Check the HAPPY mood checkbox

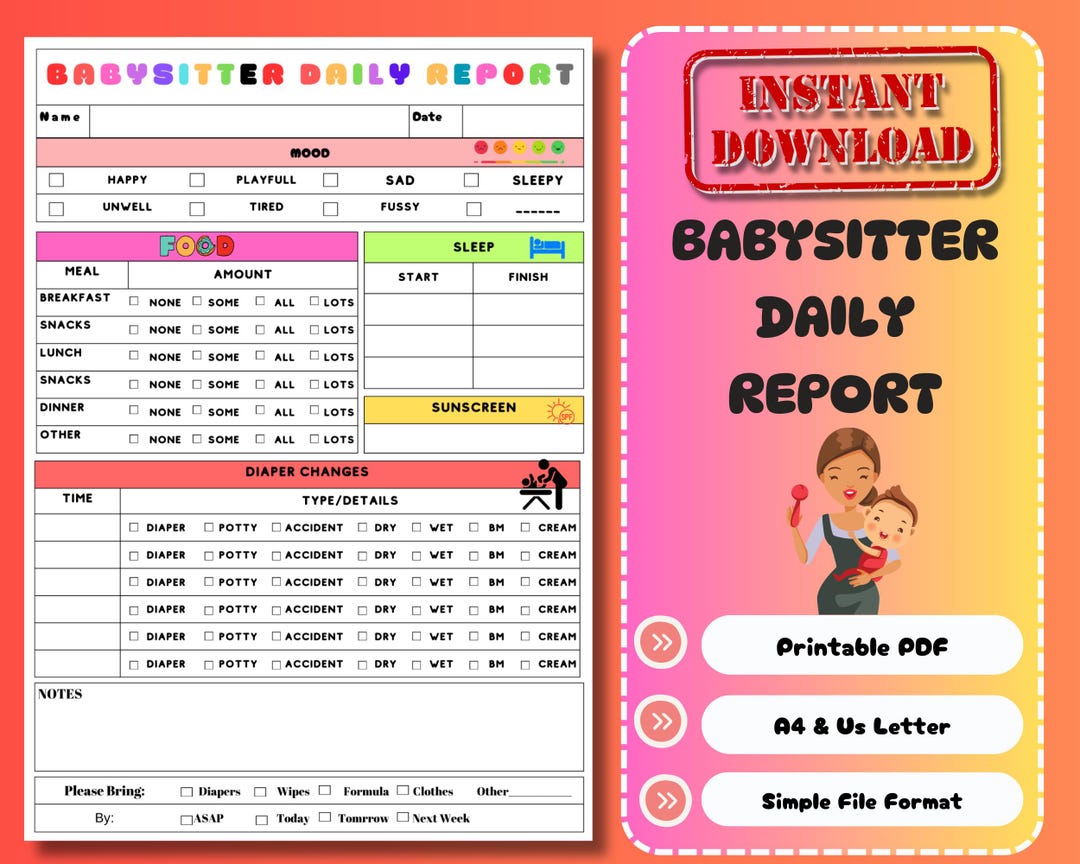coord(56,180)
